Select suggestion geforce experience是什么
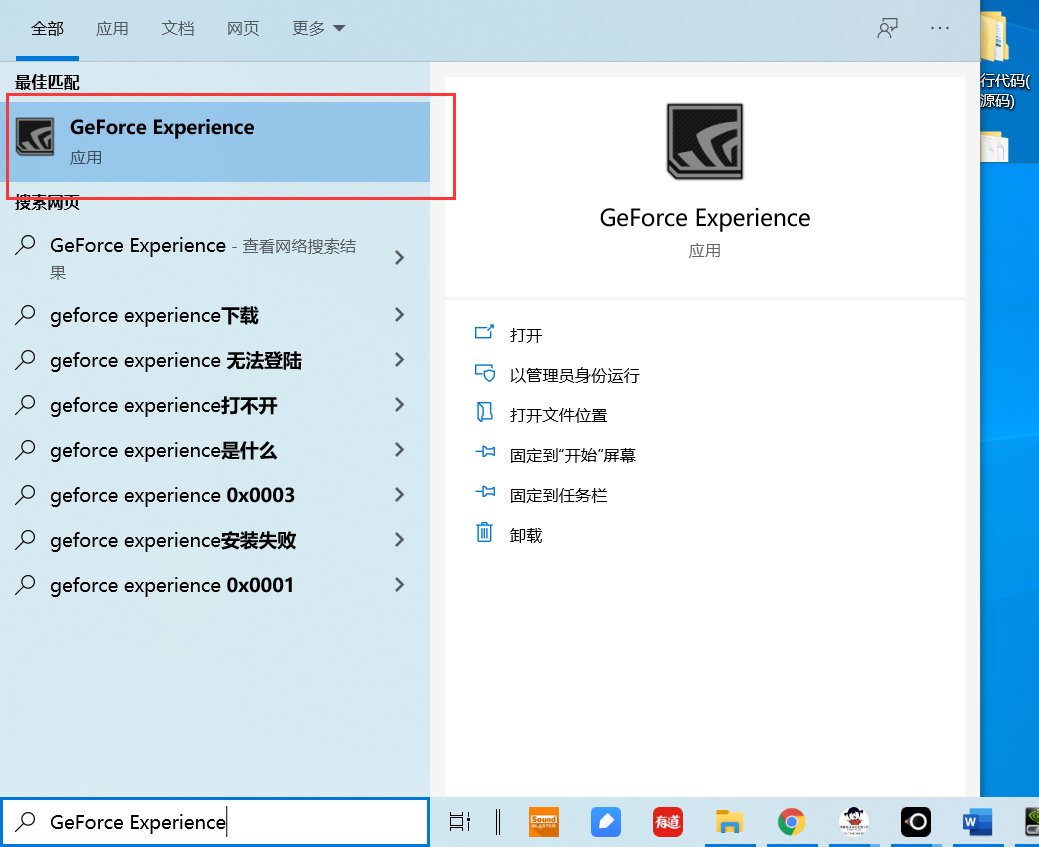The image size is (1039, 847). (x=164, y=451)
